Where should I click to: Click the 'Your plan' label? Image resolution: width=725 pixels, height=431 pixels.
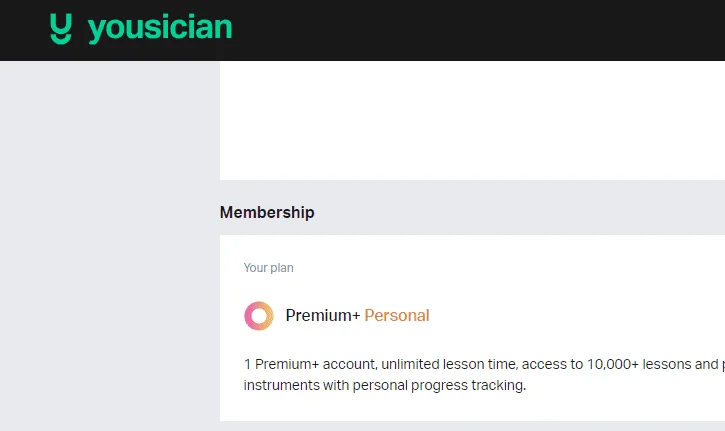(268, 268)
